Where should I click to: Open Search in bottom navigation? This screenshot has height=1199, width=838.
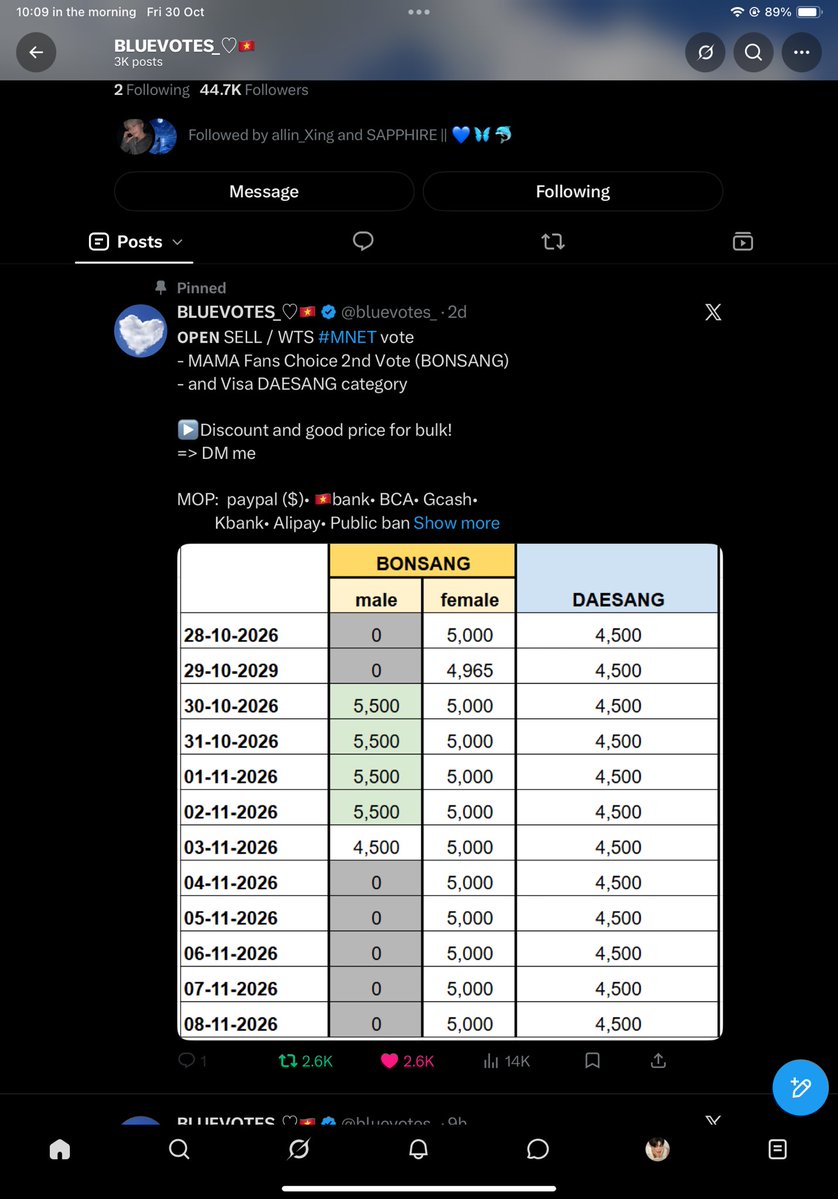point(179,1149)
